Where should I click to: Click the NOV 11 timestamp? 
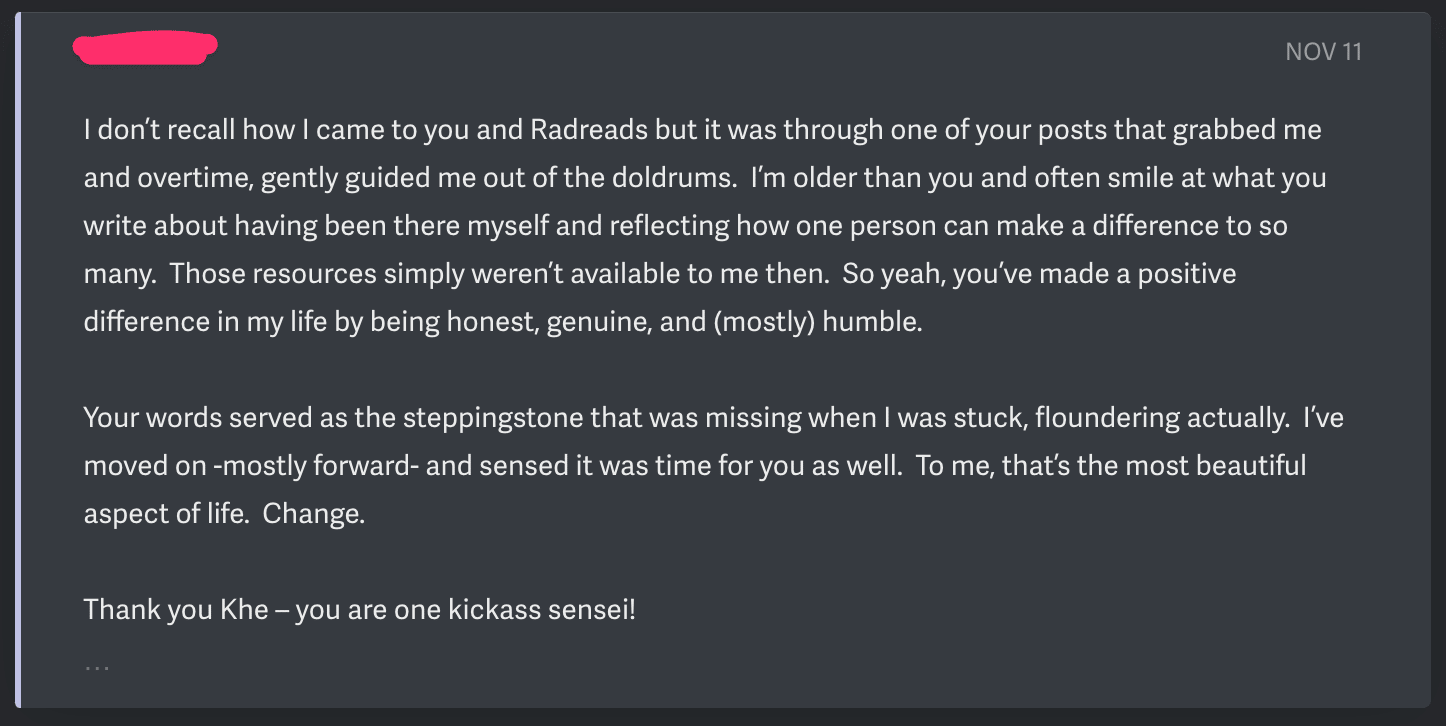click(x=1324, y=52)
